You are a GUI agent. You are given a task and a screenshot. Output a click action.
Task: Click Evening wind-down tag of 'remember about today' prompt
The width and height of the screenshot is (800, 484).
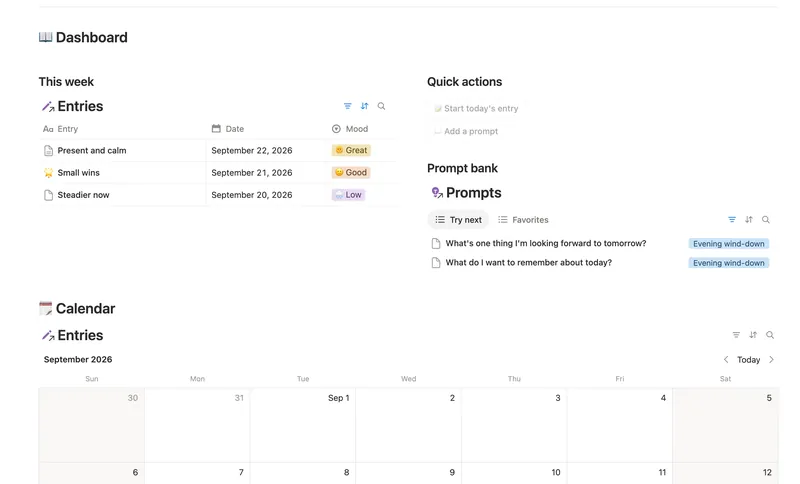pyautogui.click(x=729, y=263)
